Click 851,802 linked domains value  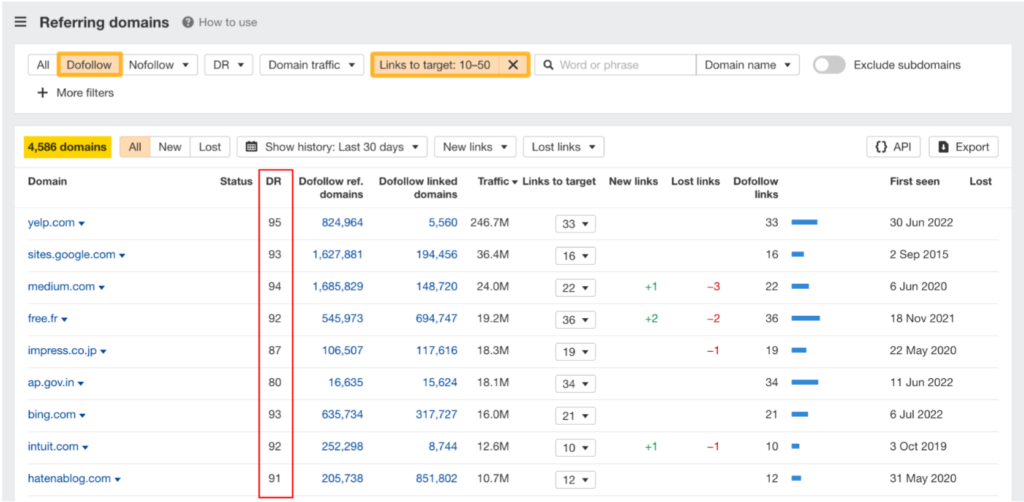(437, 478)
